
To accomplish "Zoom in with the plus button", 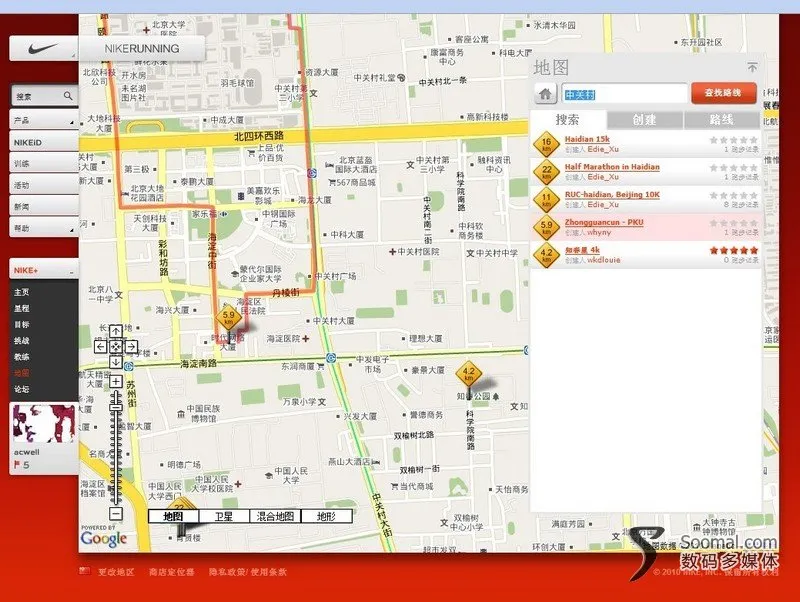I will [x=116, y=381].
